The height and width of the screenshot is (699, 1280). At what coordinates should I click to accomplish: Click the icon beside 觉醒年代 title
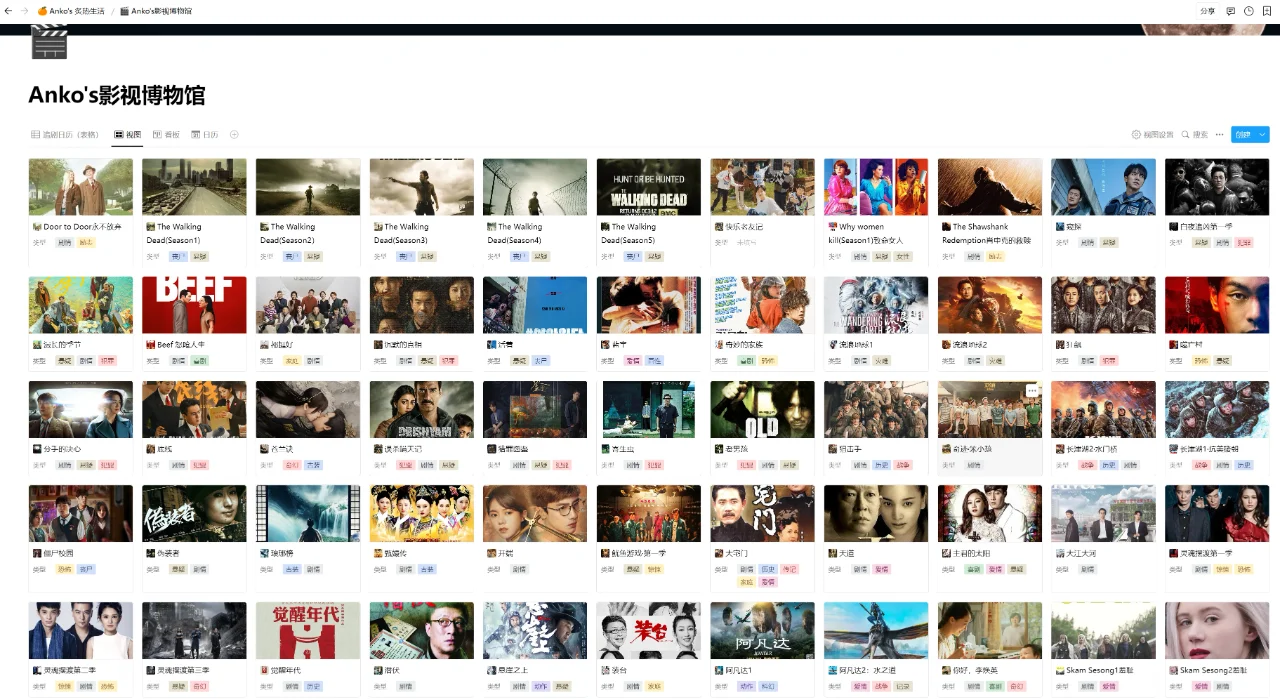coord(264,670)
